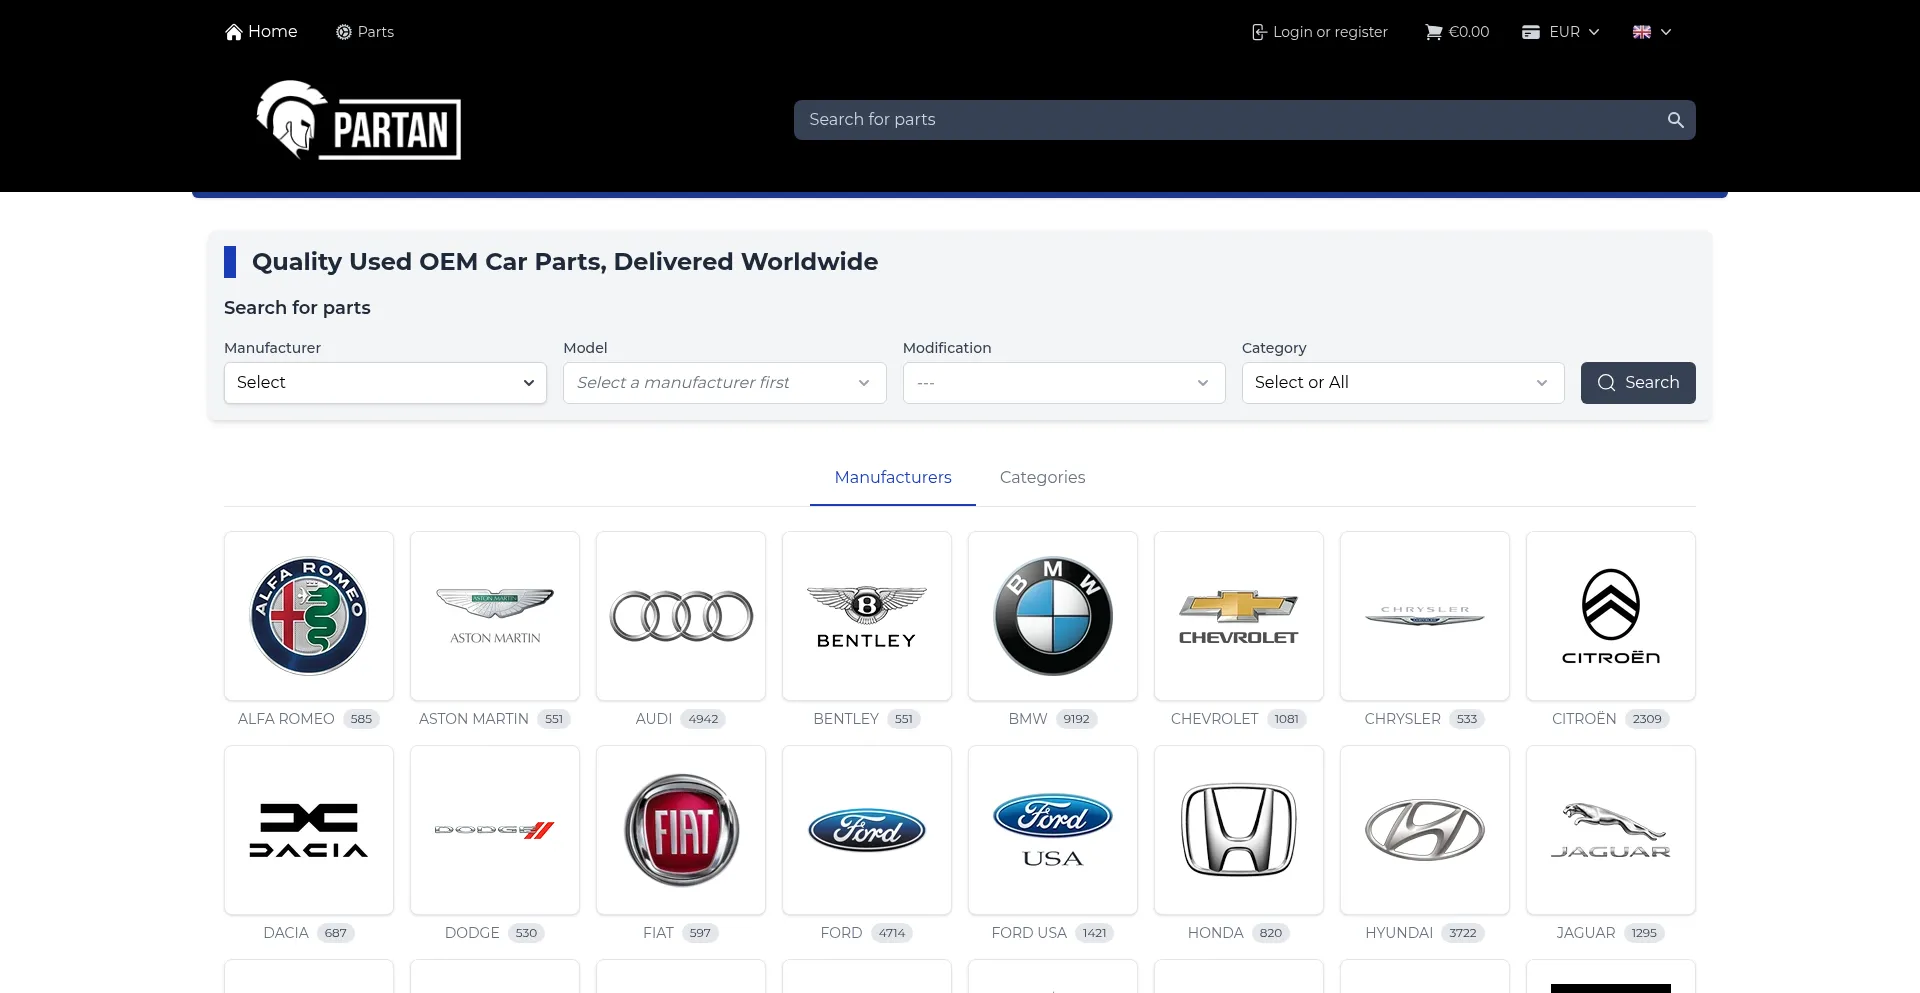
Task: Go to Home in top navigation
Action: 261,32
